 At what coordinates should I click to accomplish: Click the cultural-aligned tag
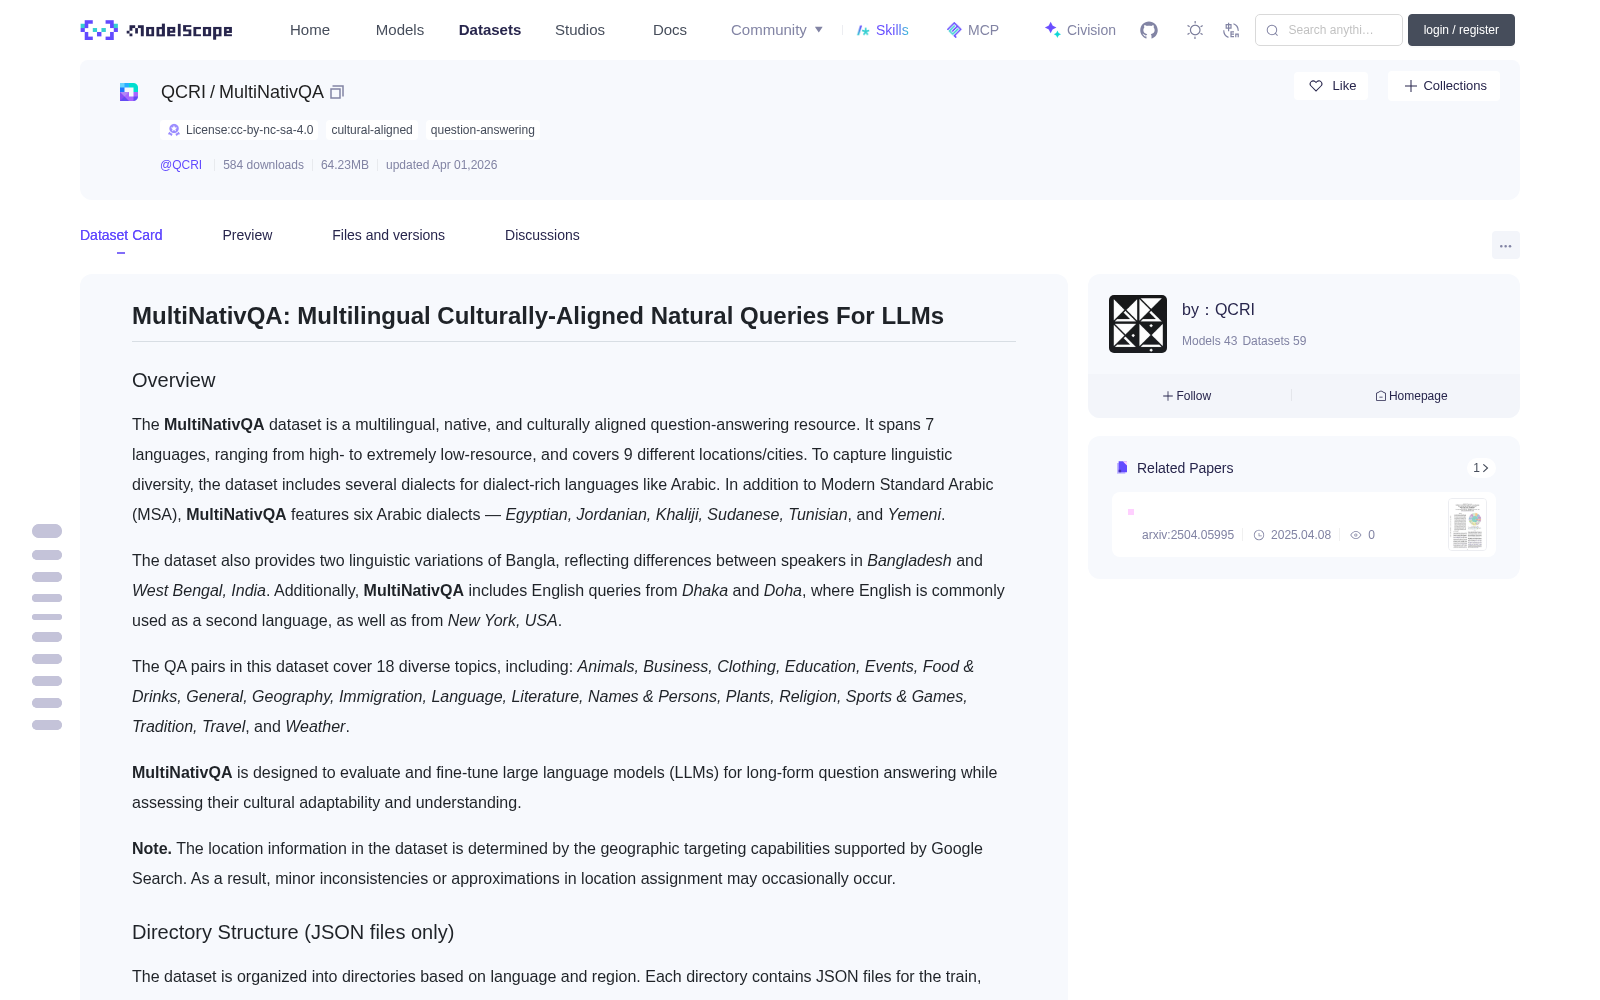[x=372, y=130]
